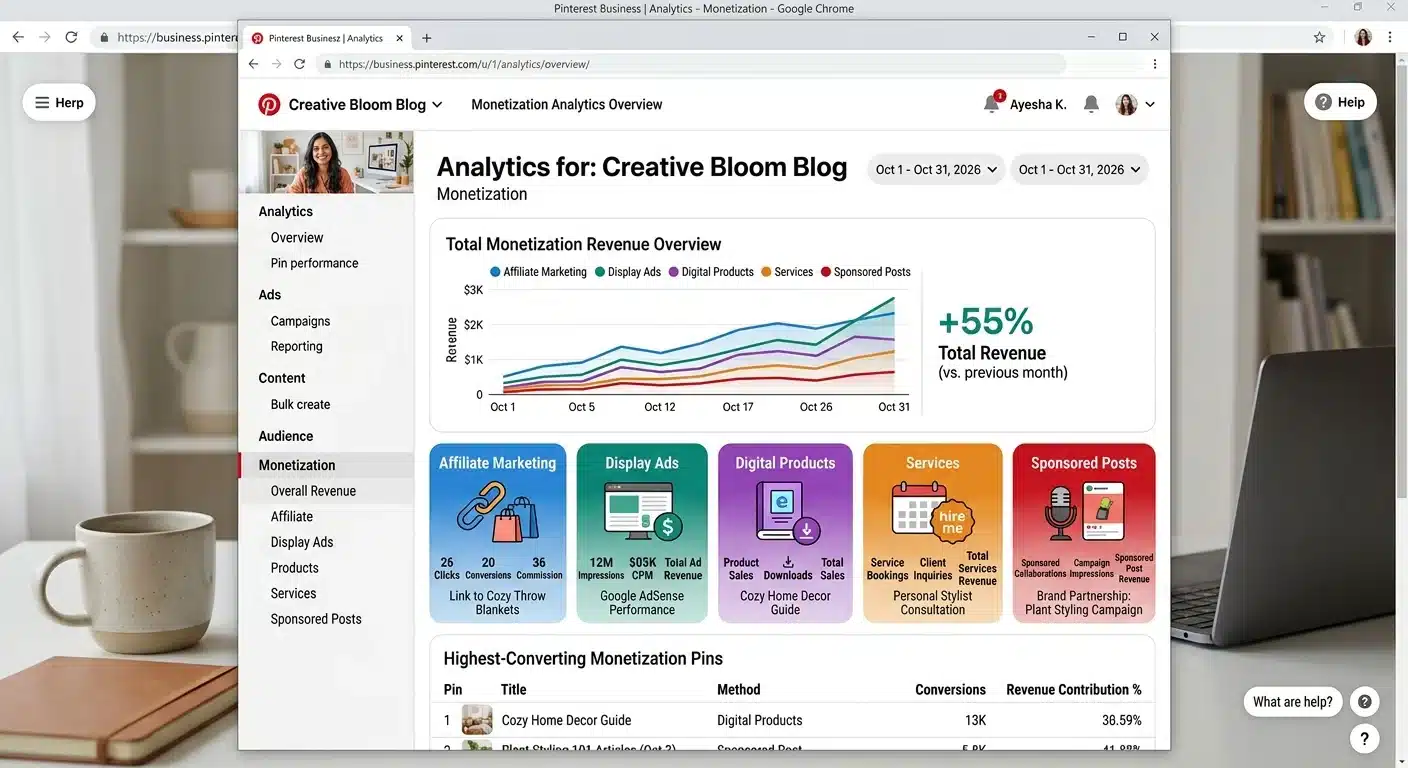The width and height of the screenshot is (1408, 768).
Task: Click the Cozy Home Decor Guide pin thumbnail
Action: (477, 720)
